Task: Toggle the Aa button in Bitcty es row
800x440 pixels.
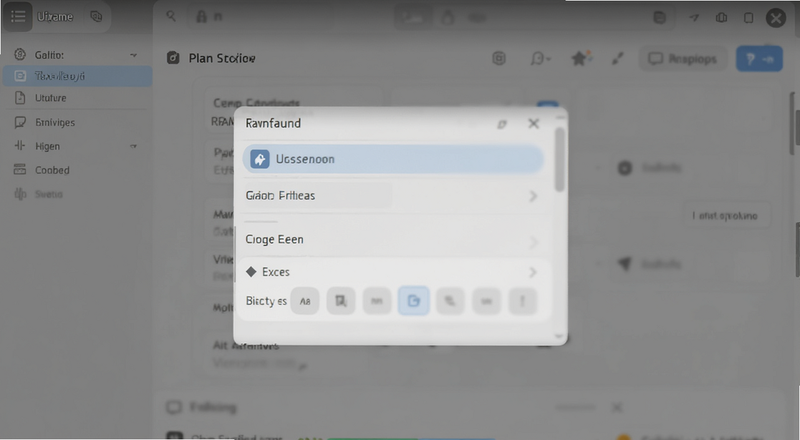Action: tap(305, 301)
